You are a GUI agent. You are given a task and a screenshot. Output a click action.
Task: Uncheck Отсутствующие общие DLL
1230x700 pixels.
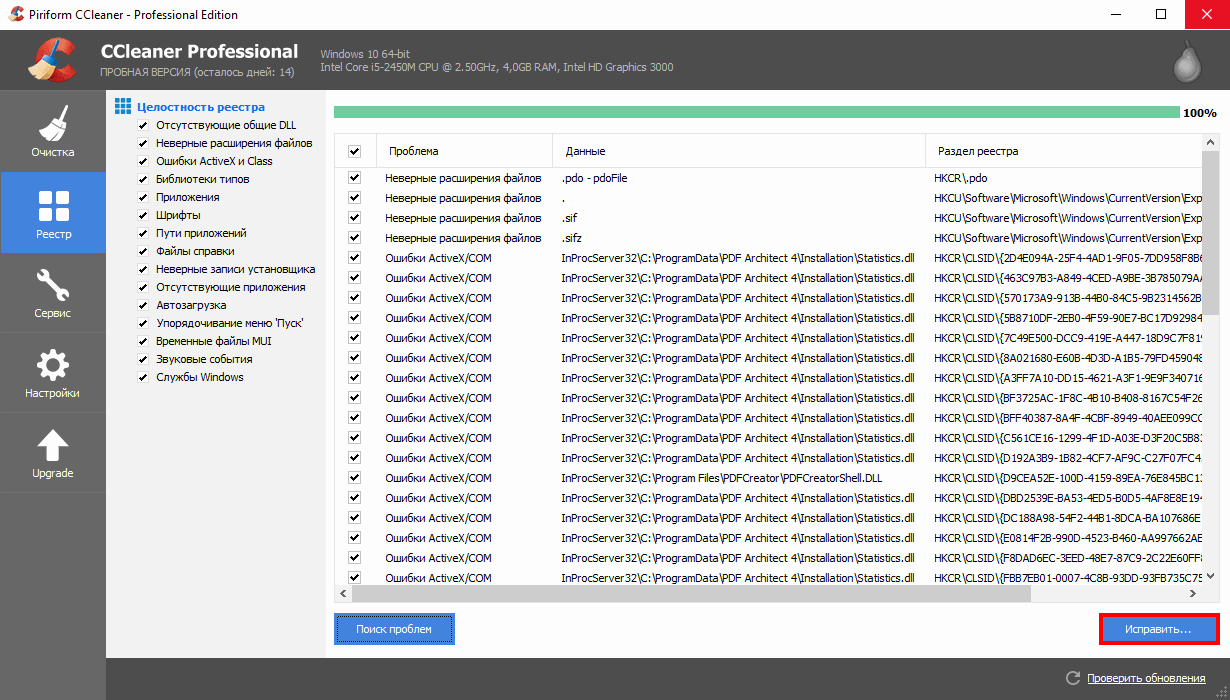[144, 125]
